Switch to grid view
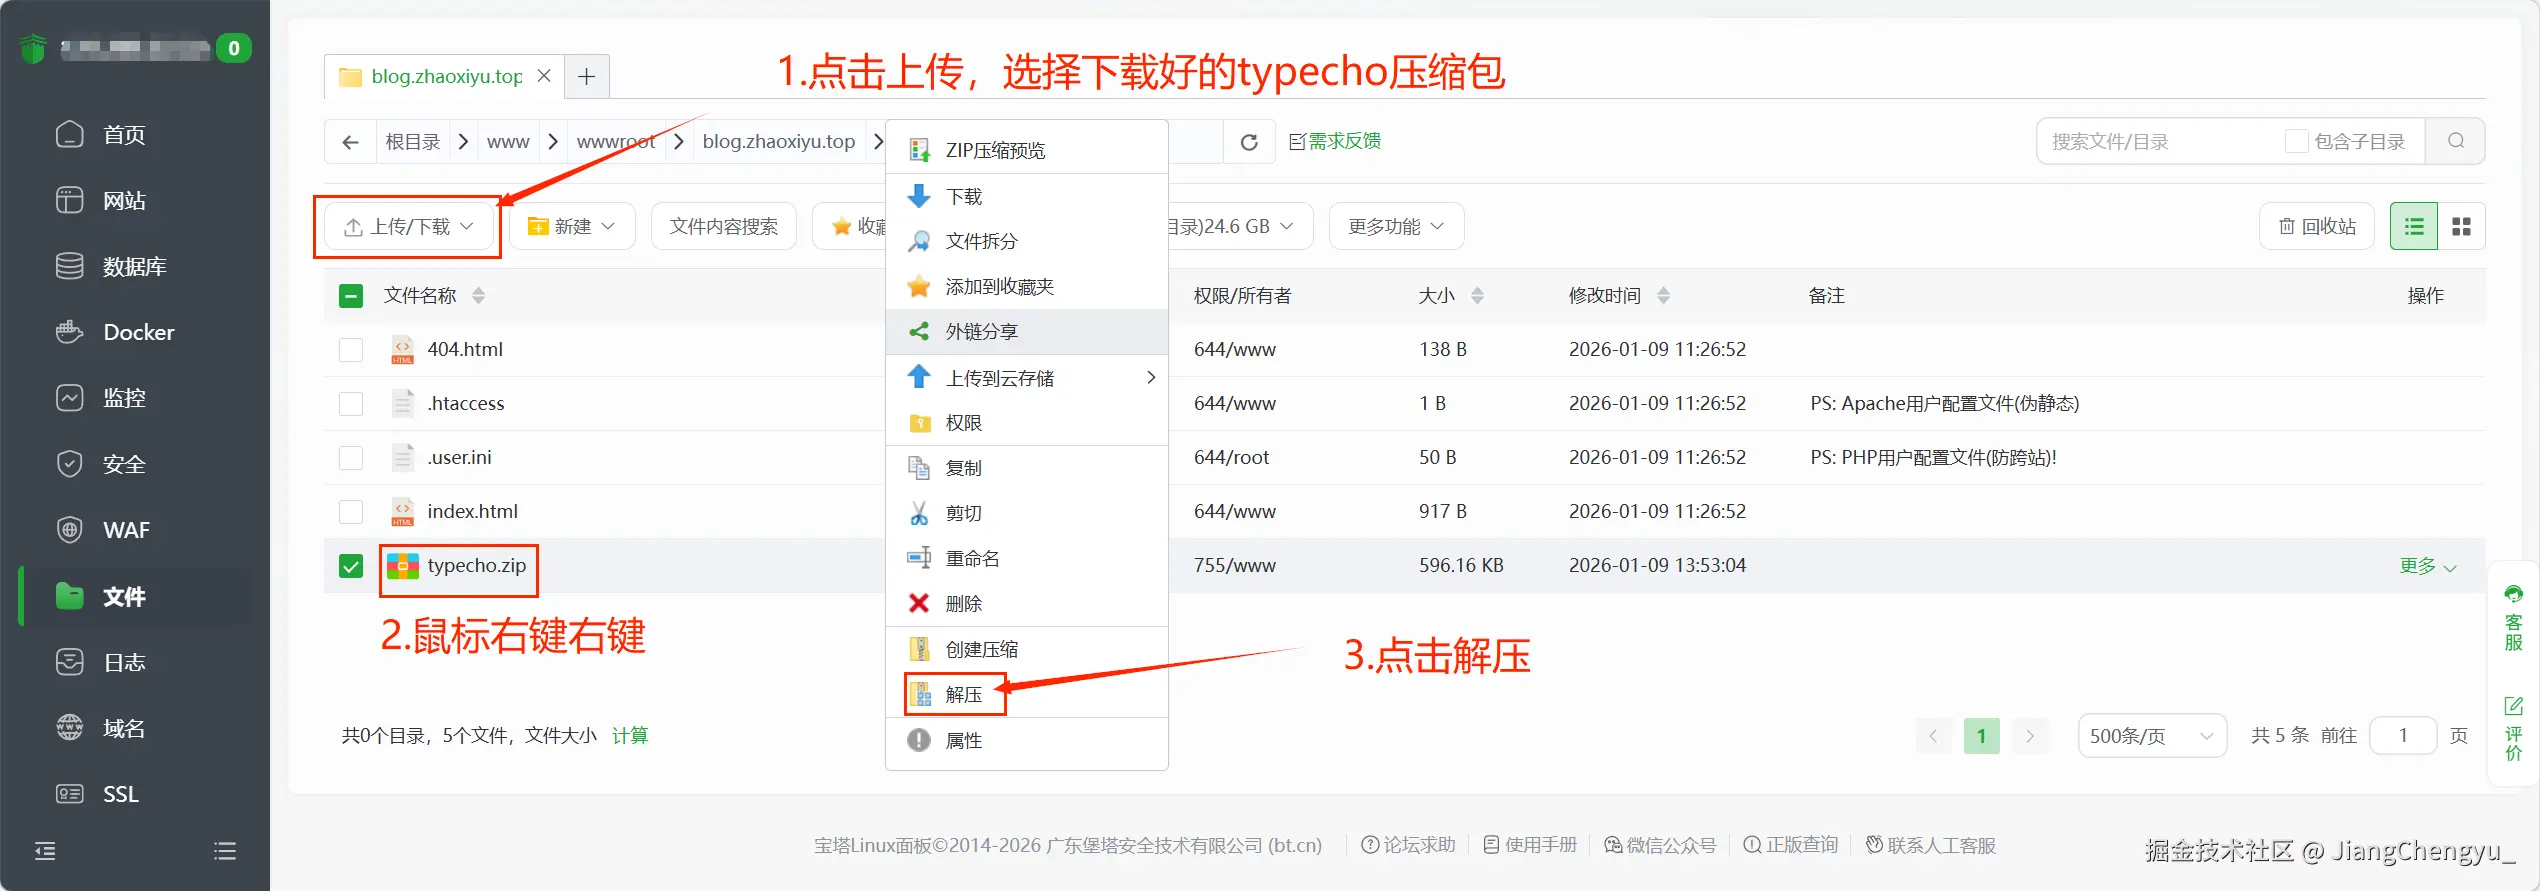 [x=2461, y=226]
